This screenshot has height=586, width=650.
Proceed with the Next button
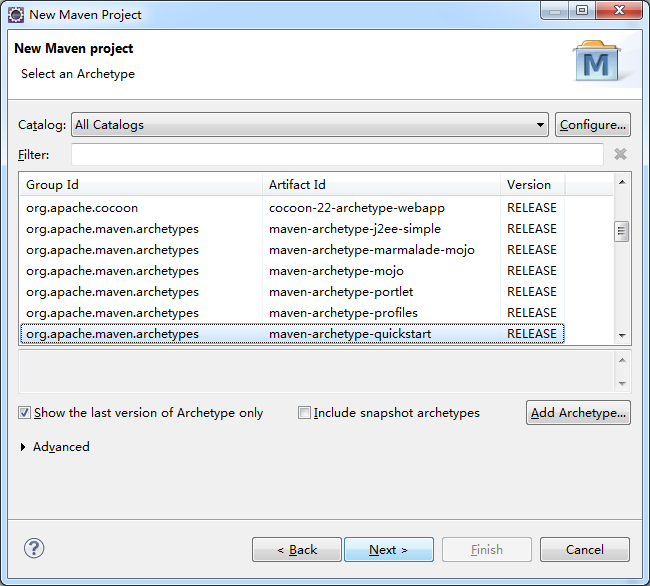[x=389, y=550]
